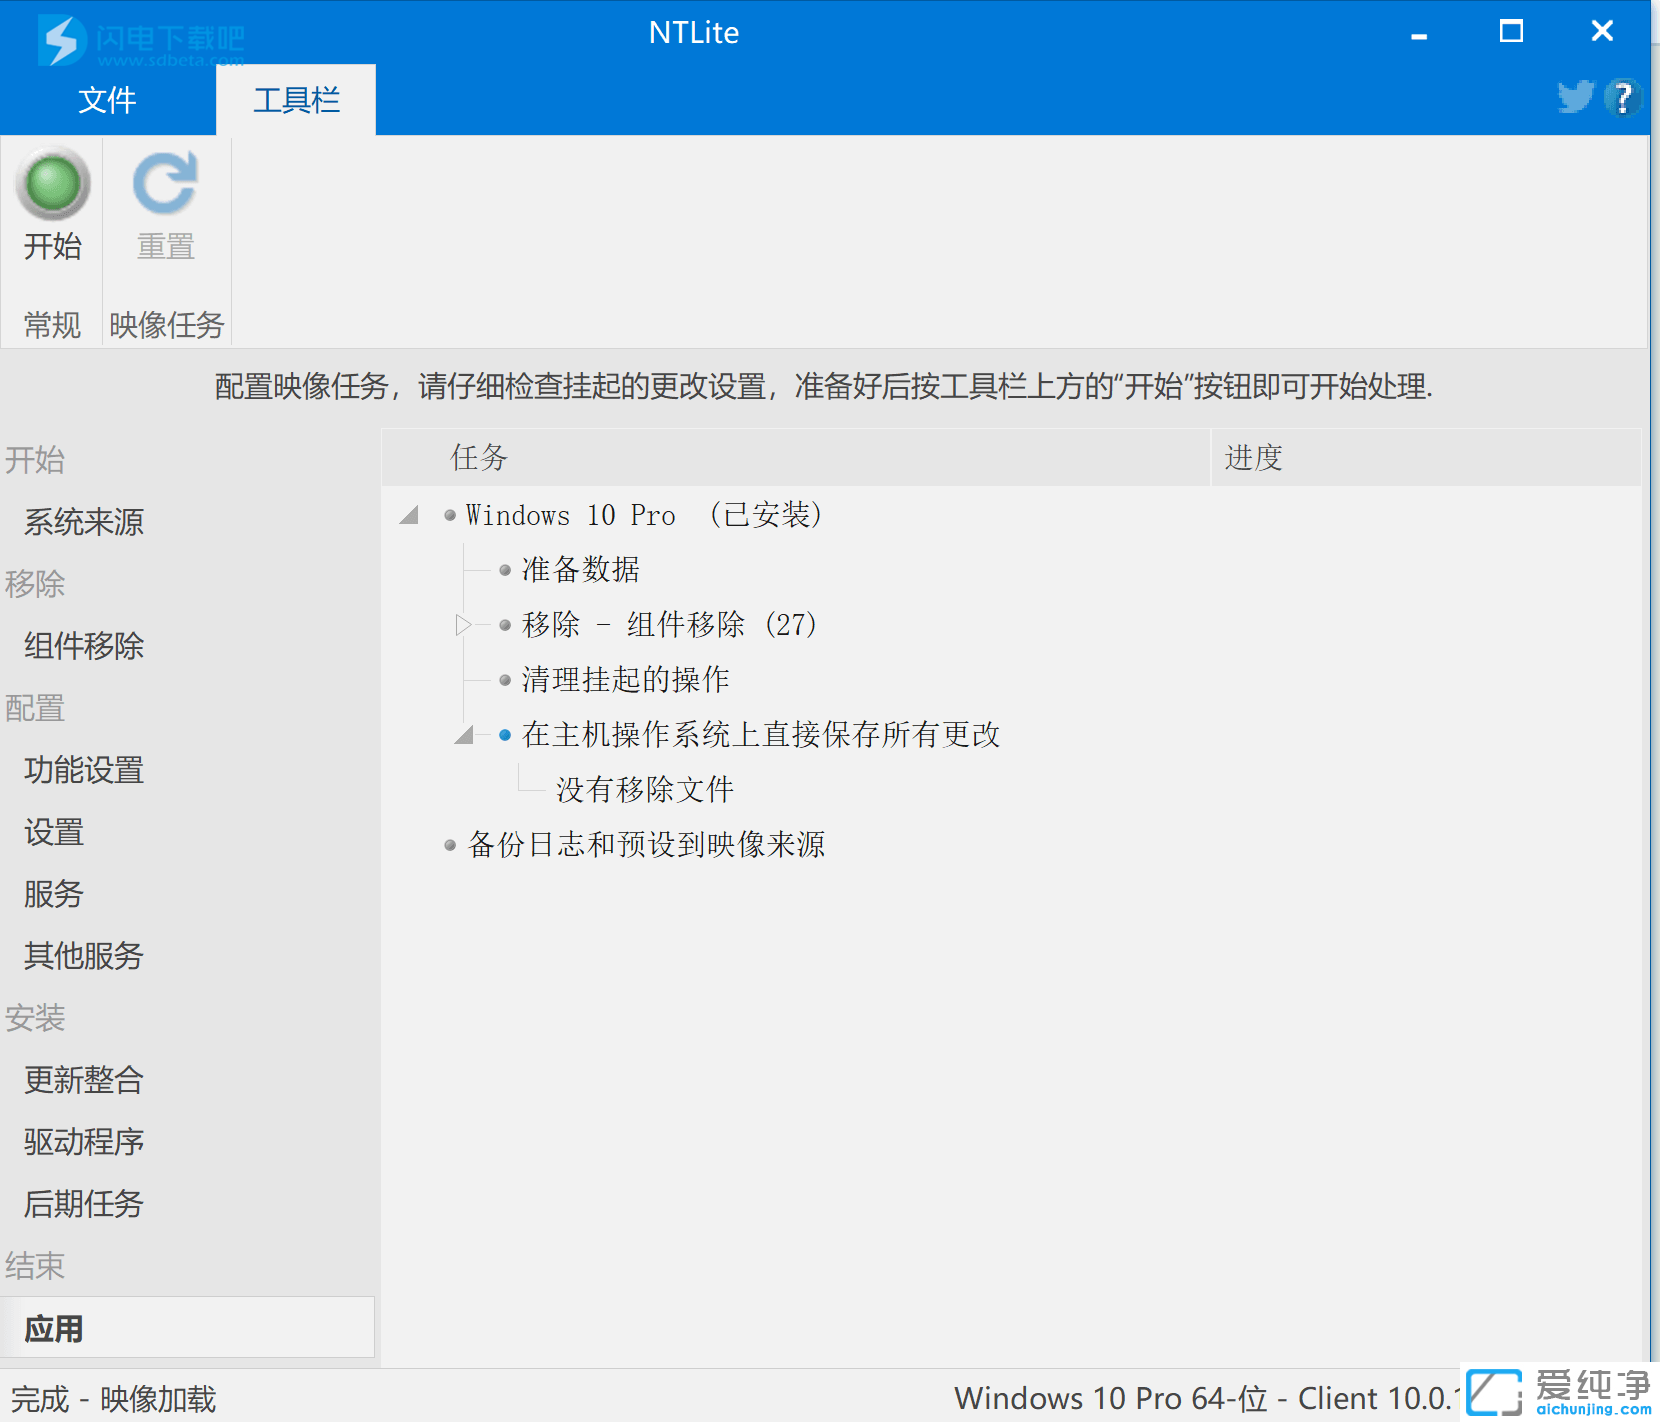Screen dimensions: 1660x1422
Task: Open the Twitter icon
Action: (x=1574, y=97)
